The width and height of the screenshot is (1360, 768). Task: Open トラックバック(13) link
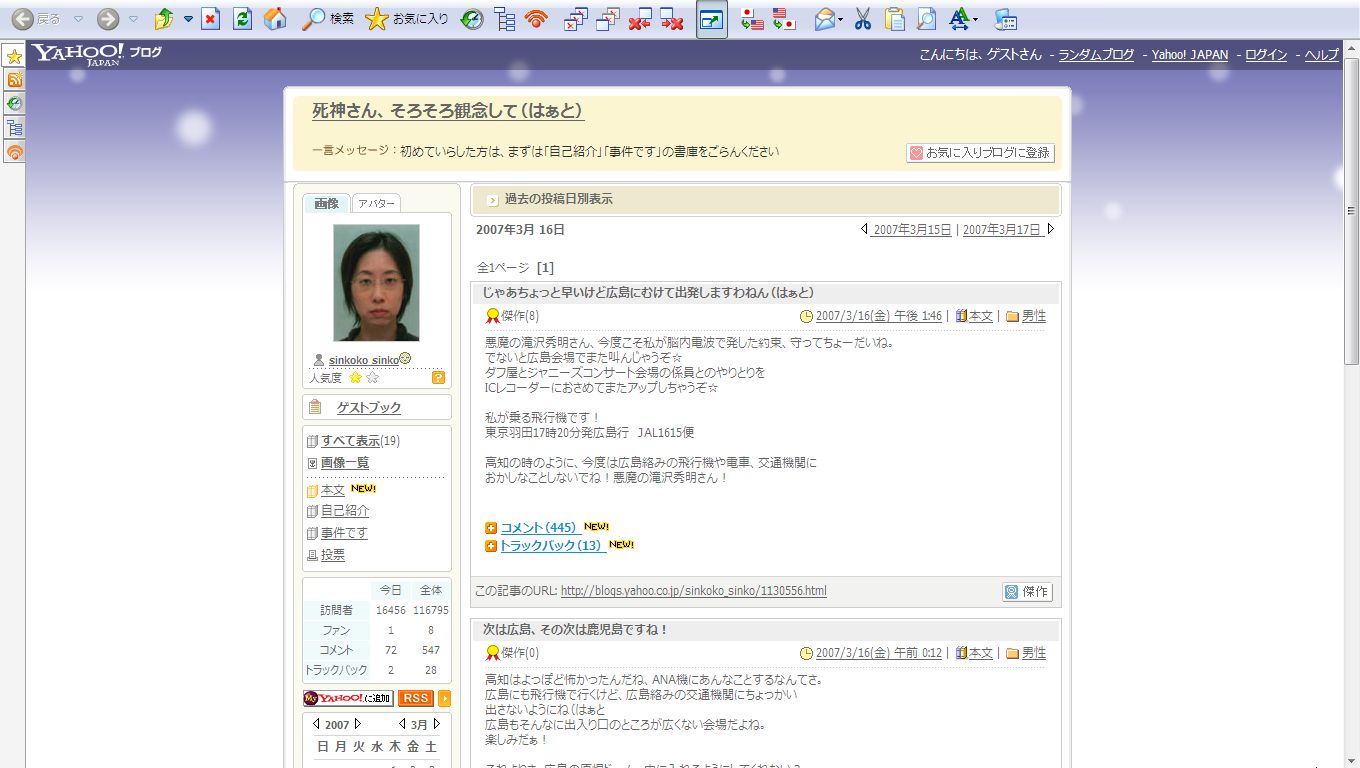tap(551, 546)
